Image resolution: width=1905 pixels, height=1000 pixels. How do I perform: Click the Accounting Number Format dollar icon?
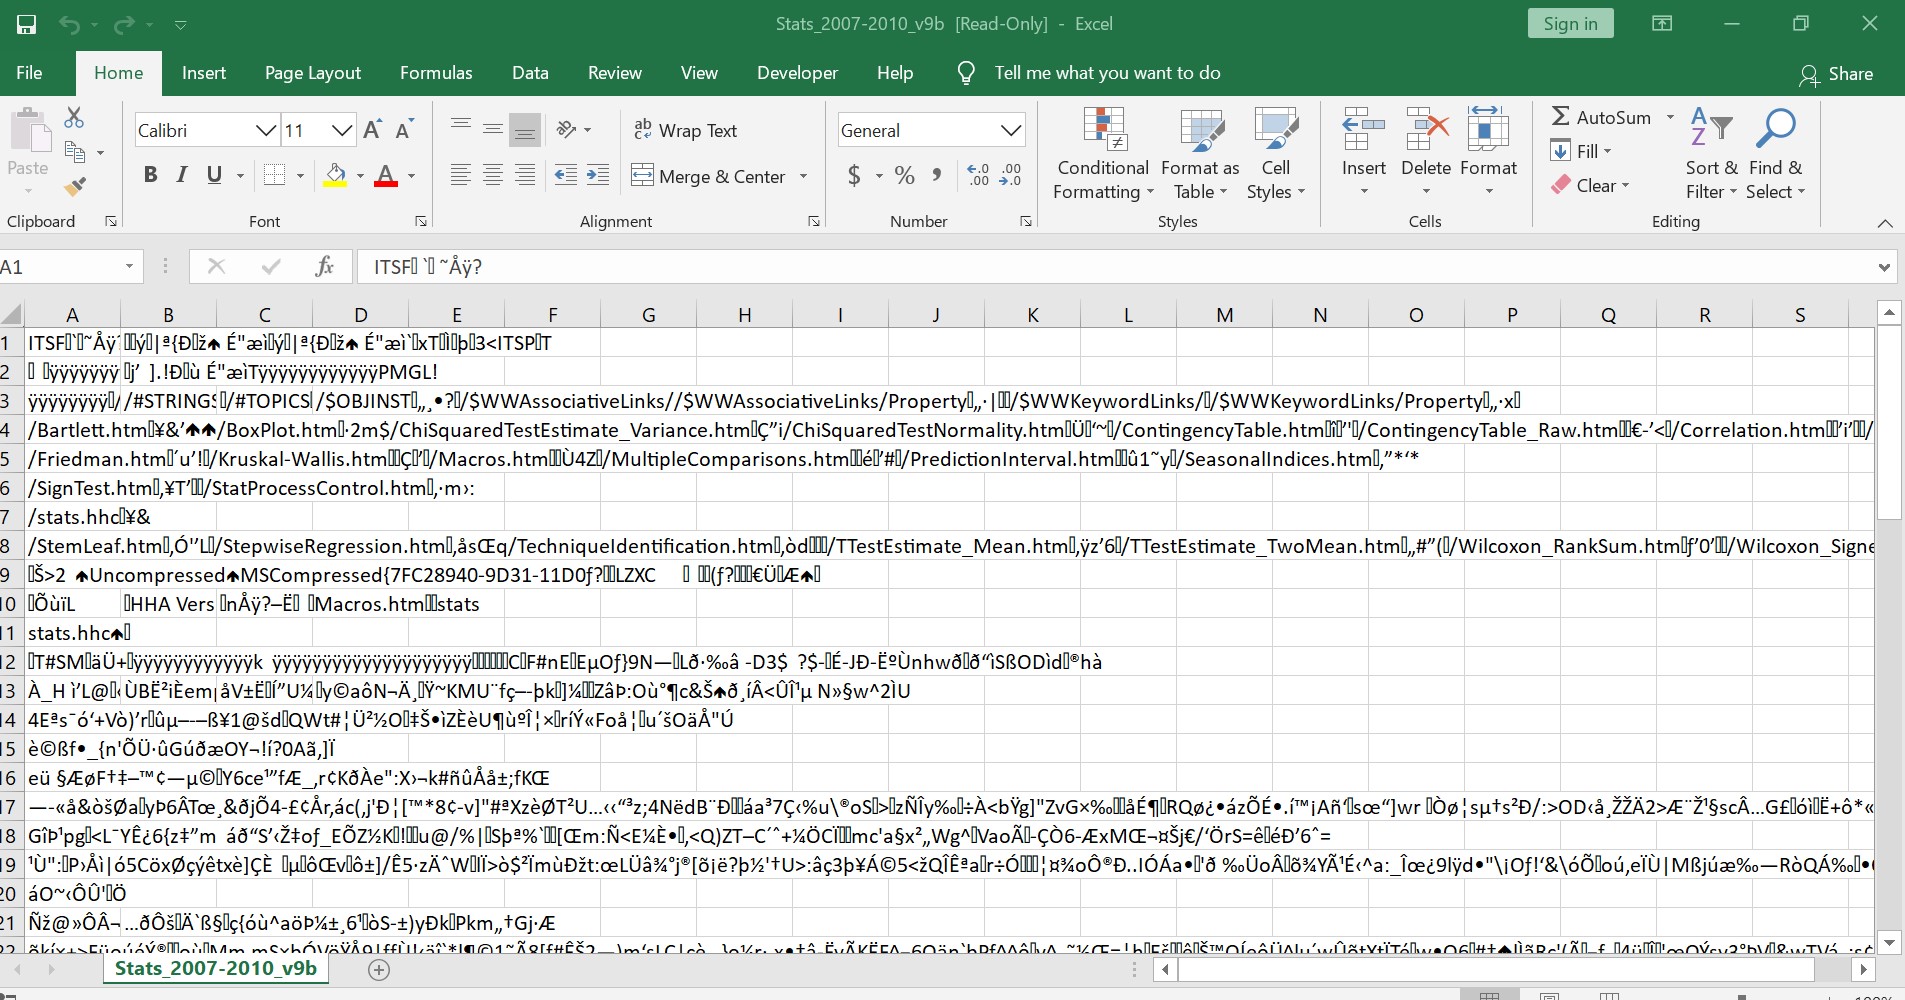pos(854,176)
